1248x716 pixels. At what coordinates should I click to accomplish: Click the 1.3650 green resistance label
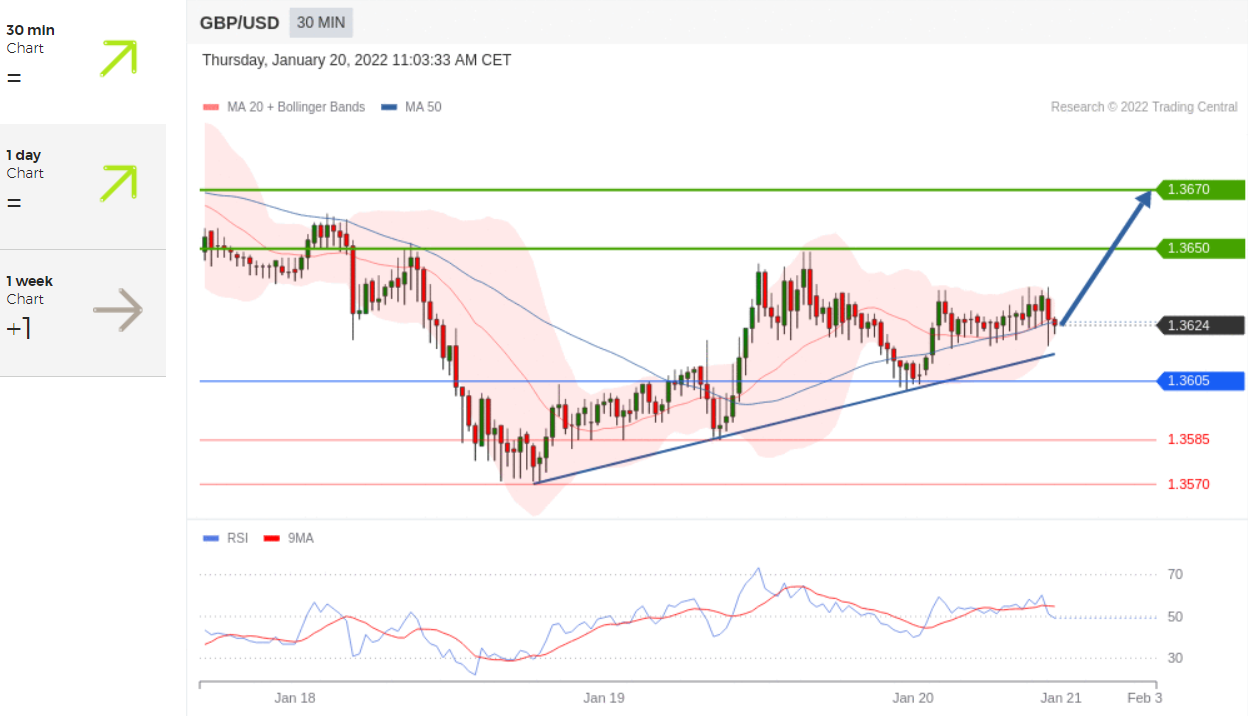(1200, 248)
